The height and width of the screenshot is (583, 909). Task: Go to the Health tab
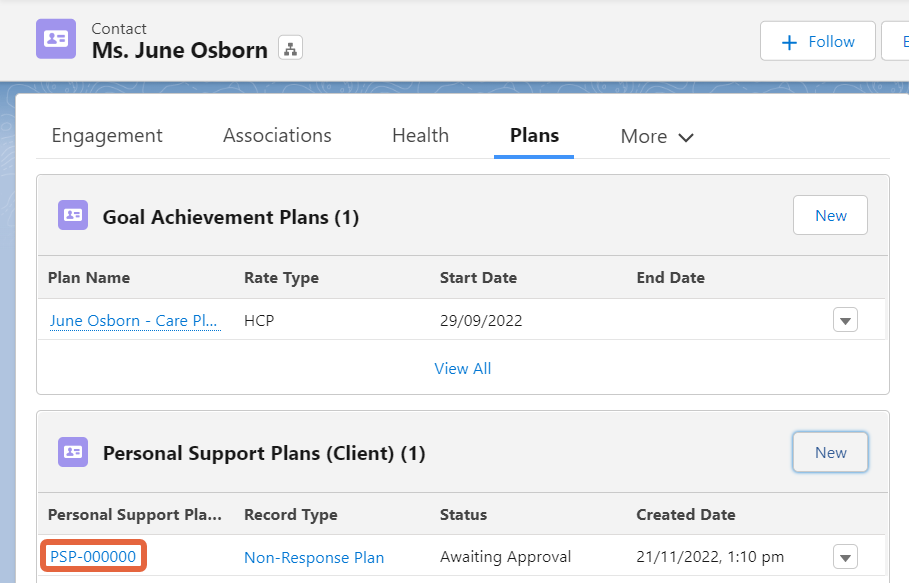[420, 136]
